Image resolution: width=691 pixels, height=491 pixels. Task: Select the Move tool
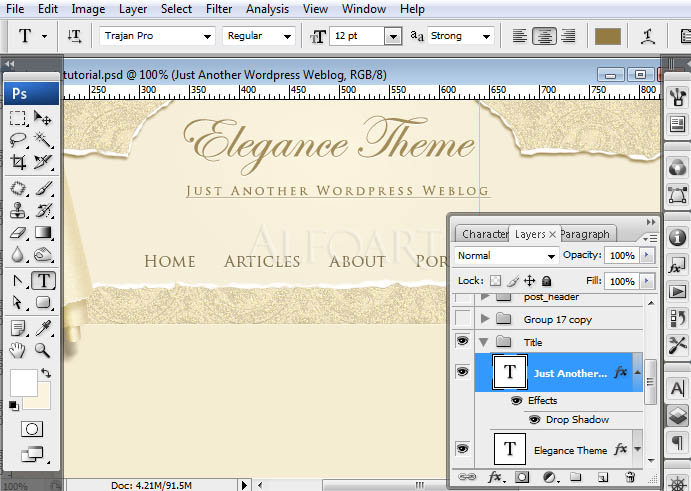[x=43, y=118]
